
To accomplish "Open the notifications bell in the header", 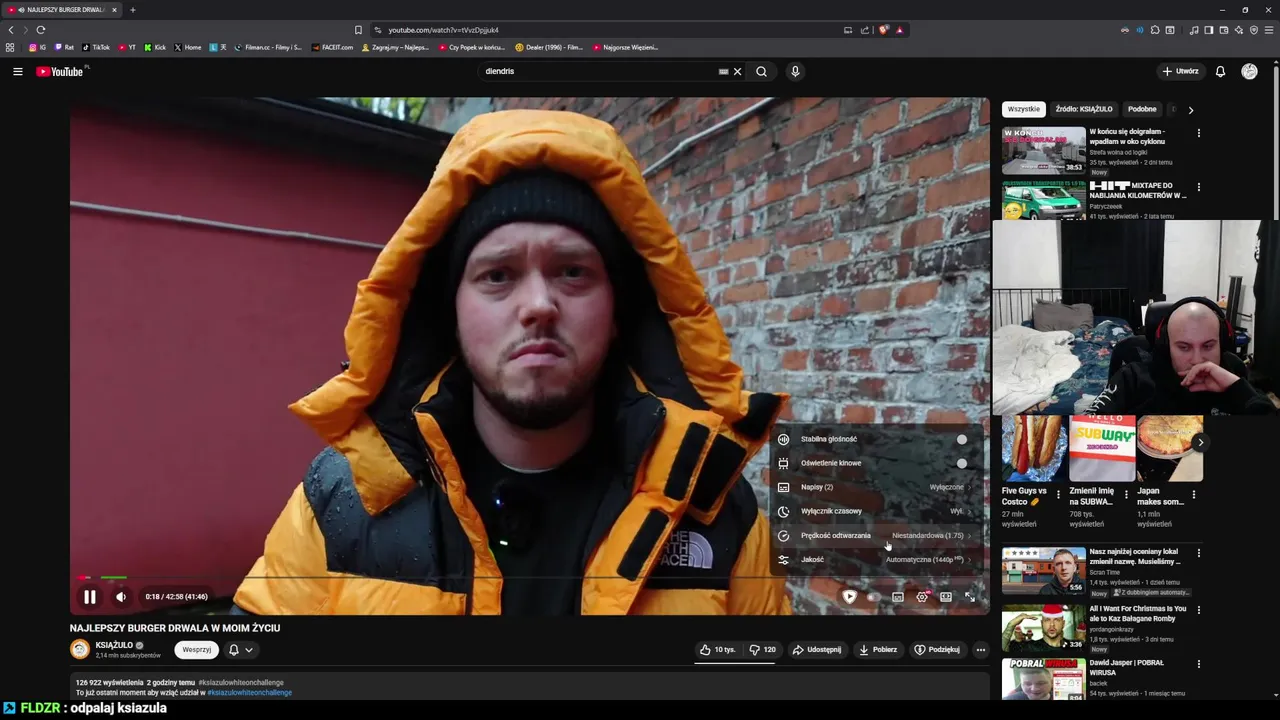I will [1220, 71].
